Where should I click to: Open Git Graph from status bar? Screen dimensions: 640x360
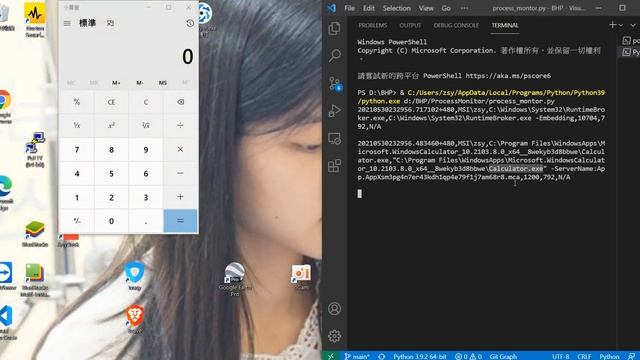point(503,356)
